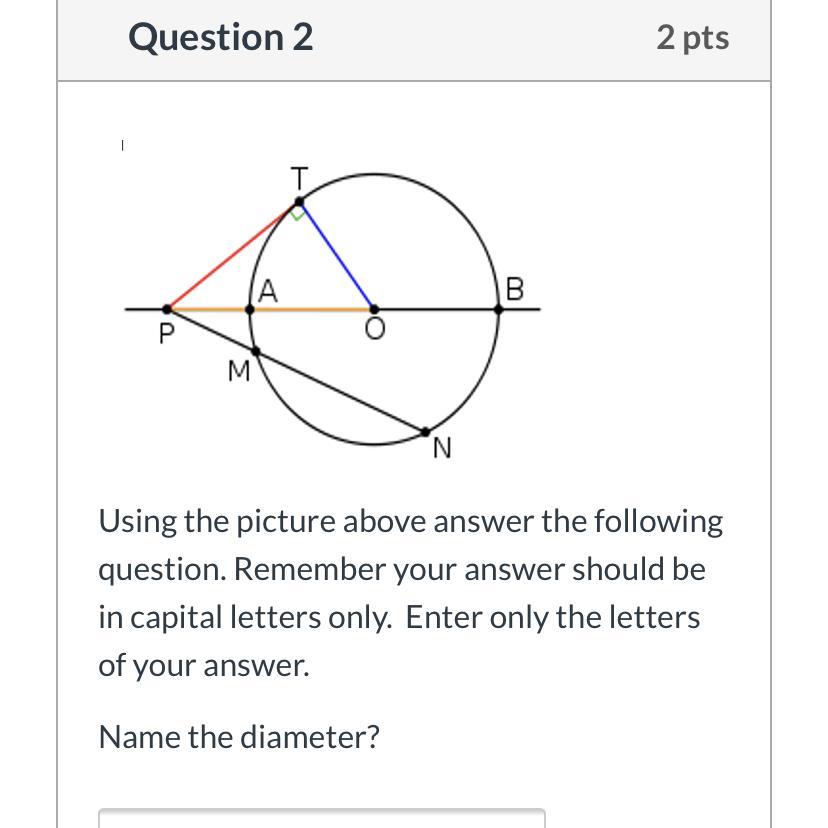Click the orange segment between A and O
This screenshot has height=828, width=828.
[x=312, y=310]
